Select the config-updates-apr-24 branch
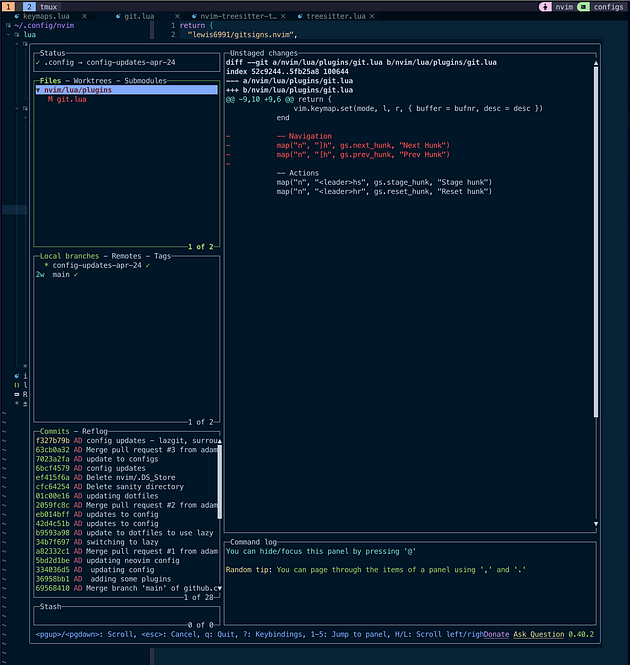The image size is (630, 665). (97, 265)
